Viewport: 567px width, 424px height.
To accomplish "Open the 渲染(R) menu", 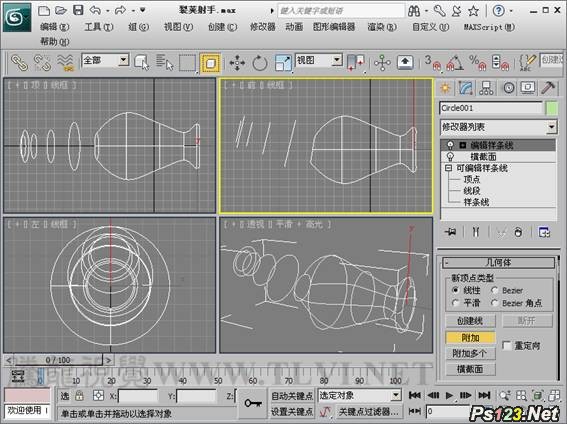I will point(382,27).
